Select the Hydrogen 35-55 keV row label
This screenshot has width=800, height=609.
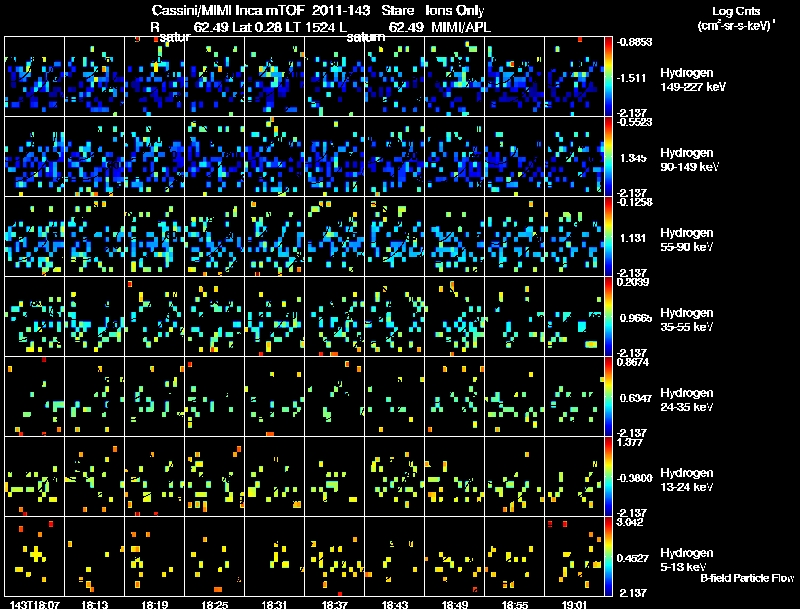(x=687, y=320)
